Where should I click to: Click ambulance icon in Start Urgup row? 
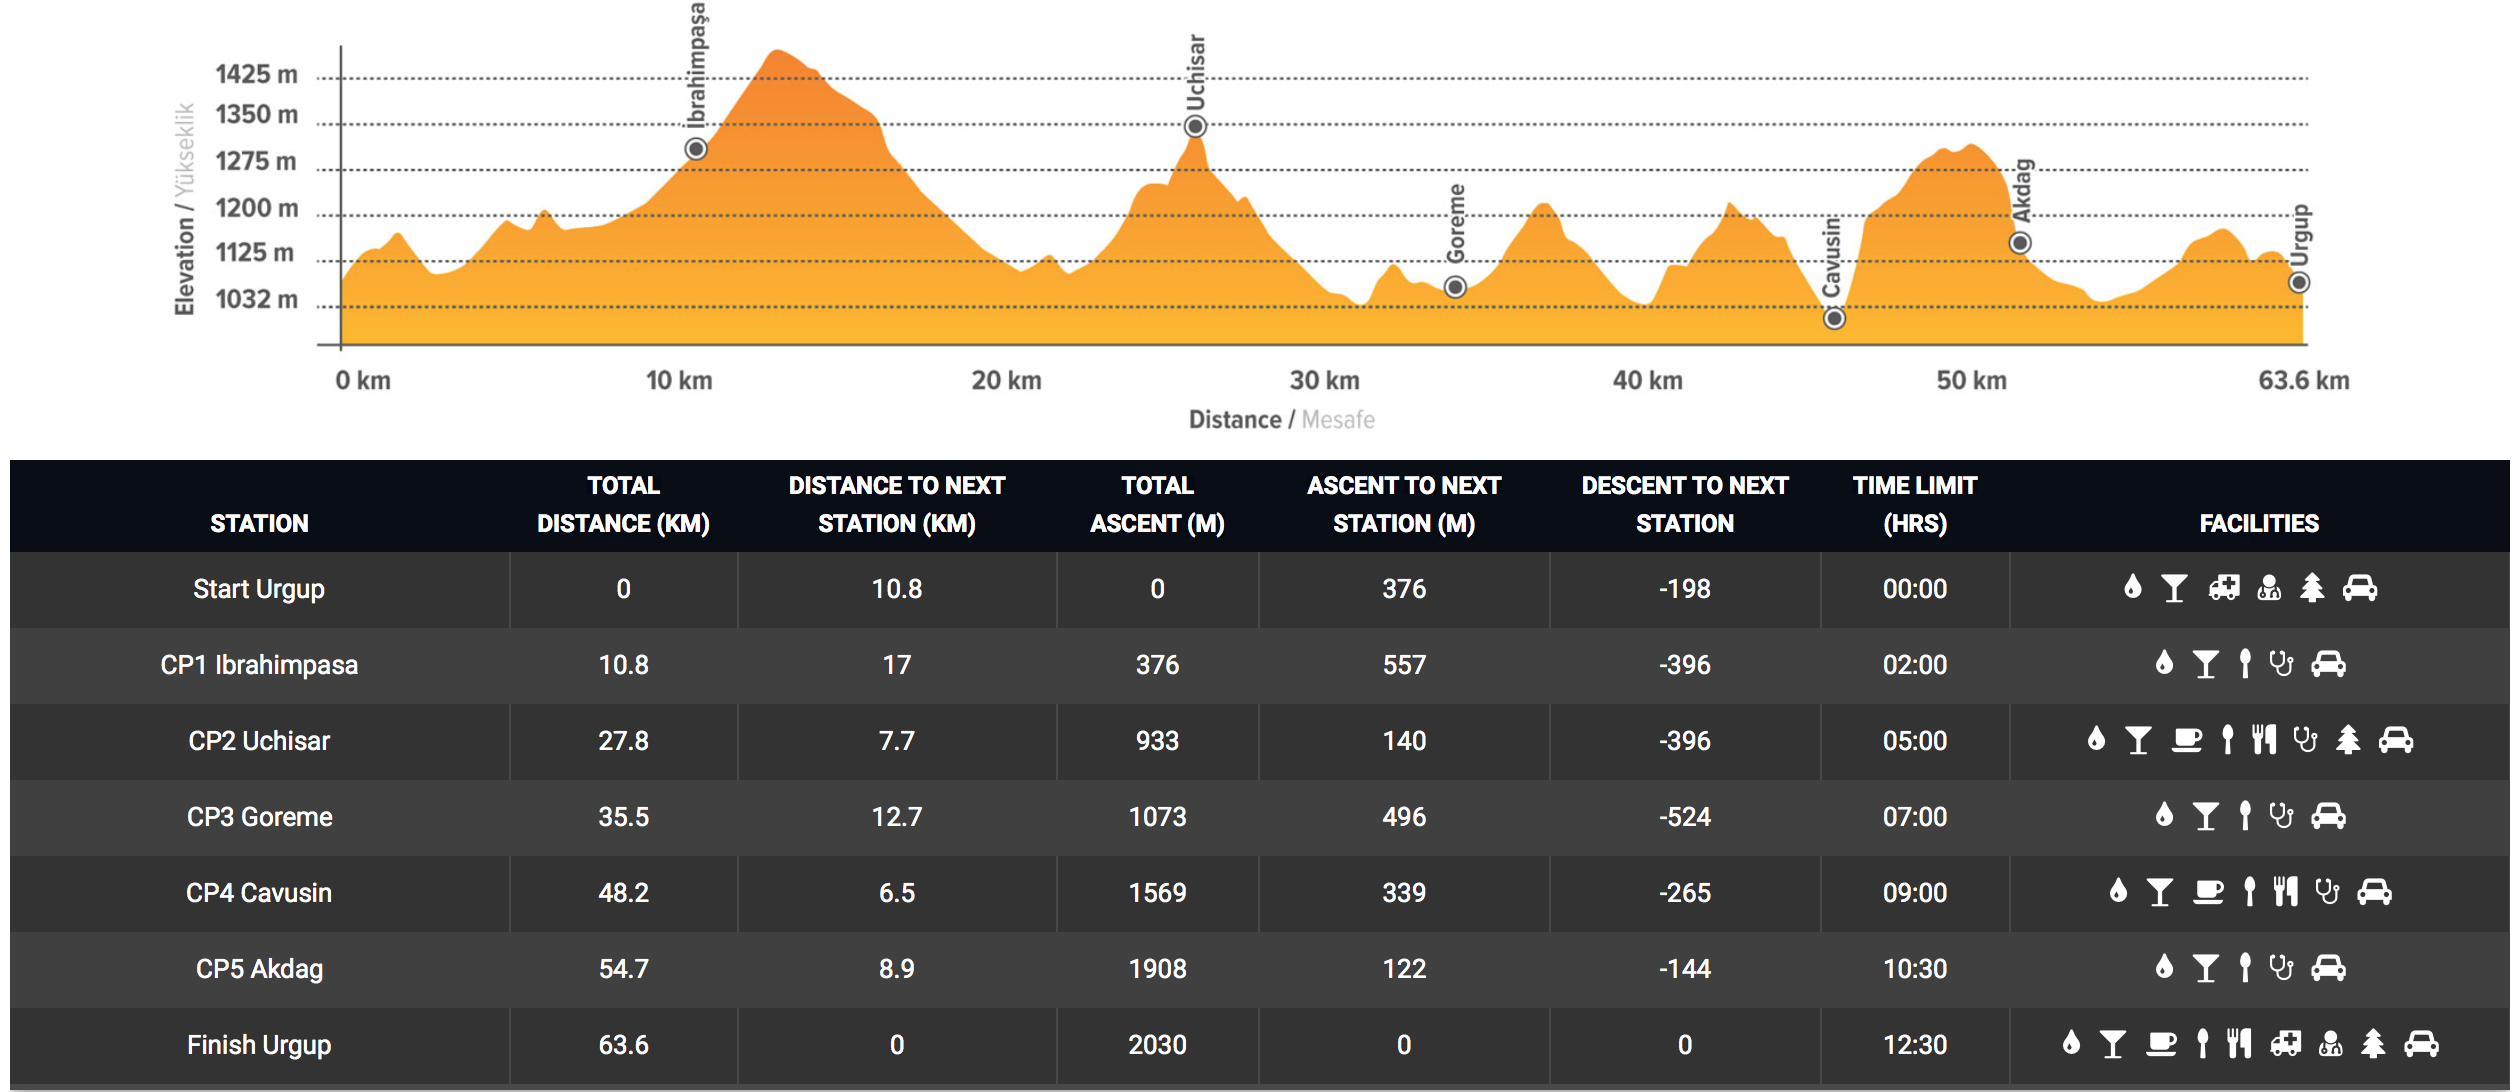(x=2224, y=588)
